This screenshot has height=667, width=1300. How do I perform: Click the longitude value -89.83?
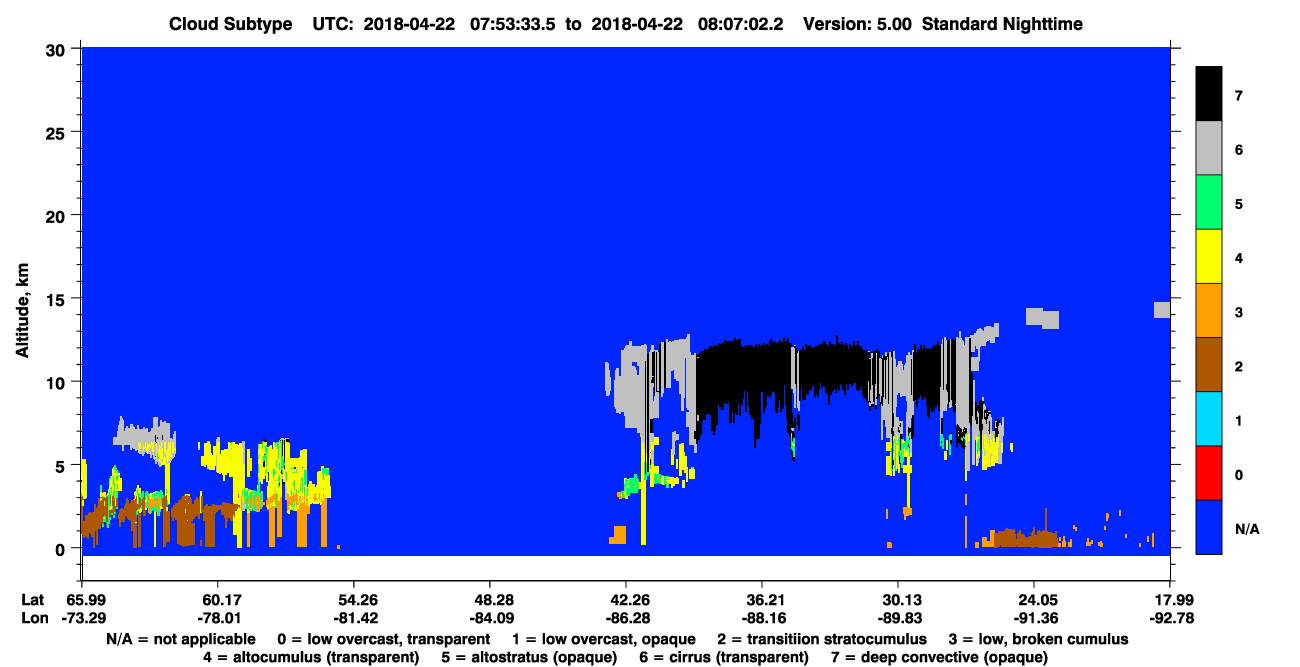[x=898, y=618]
